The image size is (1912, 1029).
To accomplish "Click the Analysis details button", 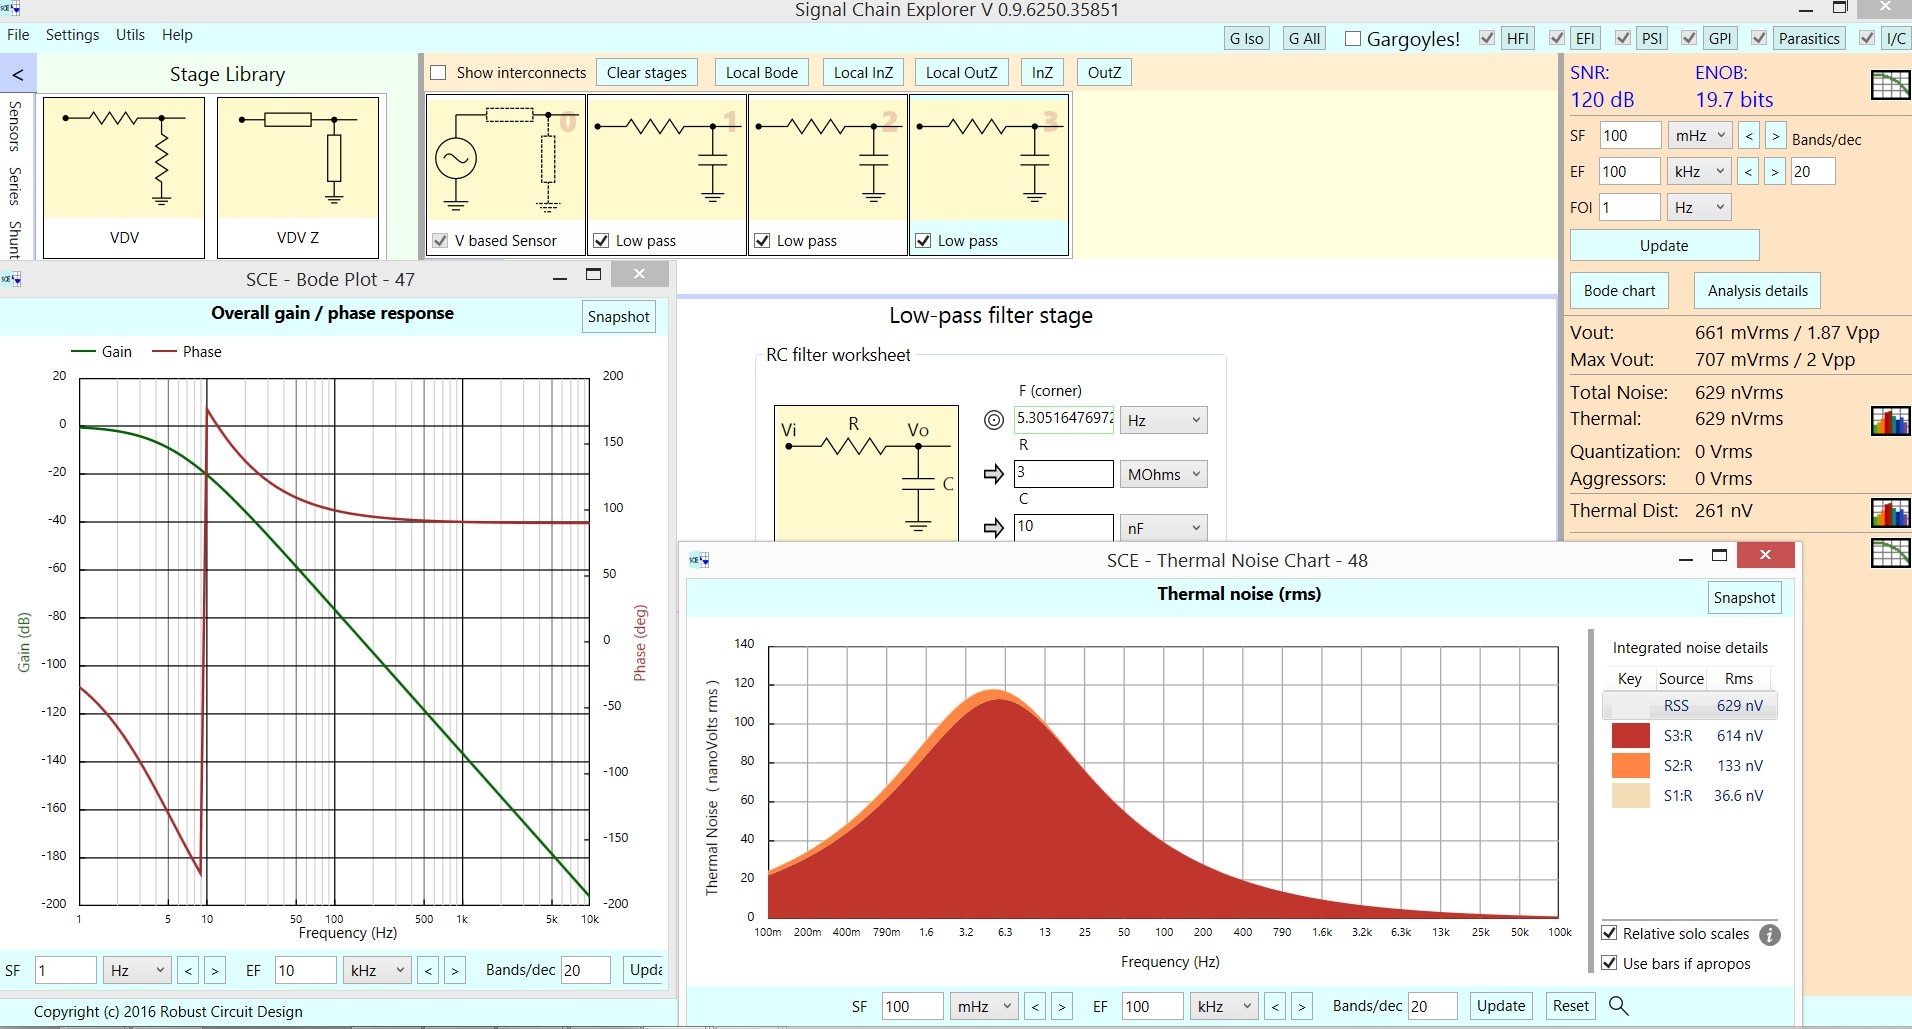I will click(x=1757, y=291).
